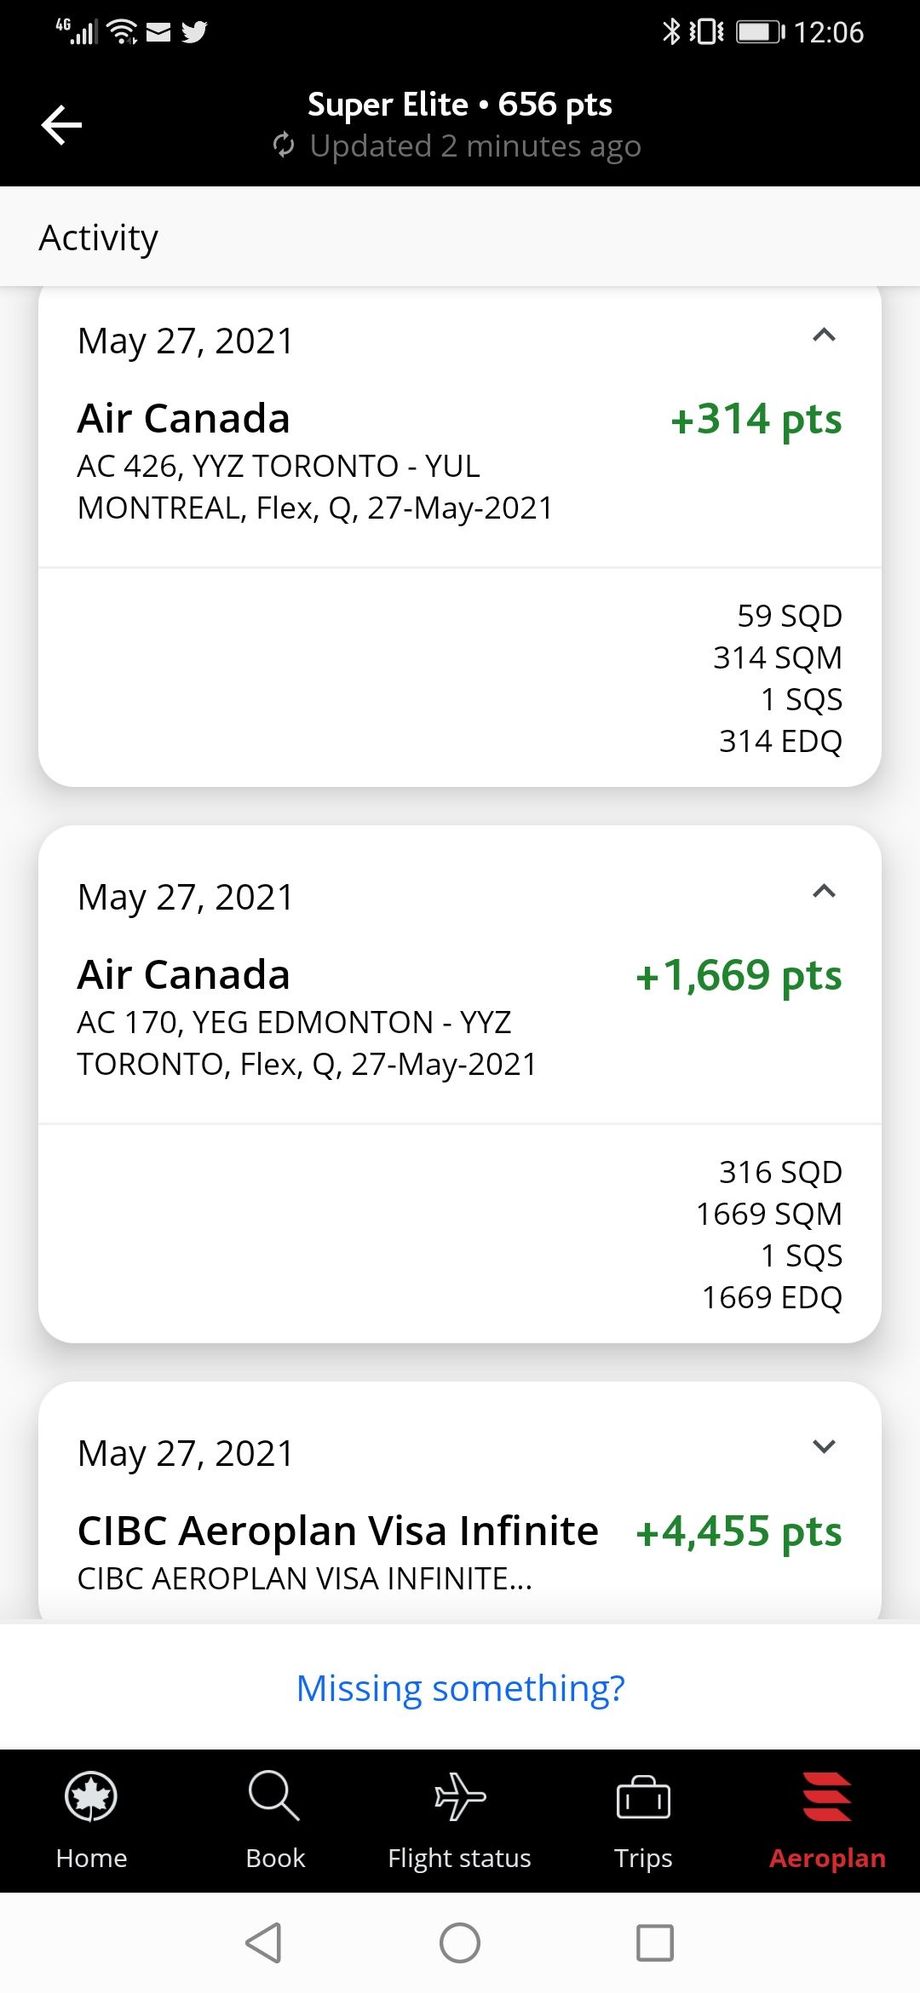The image size is (920, 1993).
Task: Open the Twitter notification icon in status bar
Action: tap(194, 32)
